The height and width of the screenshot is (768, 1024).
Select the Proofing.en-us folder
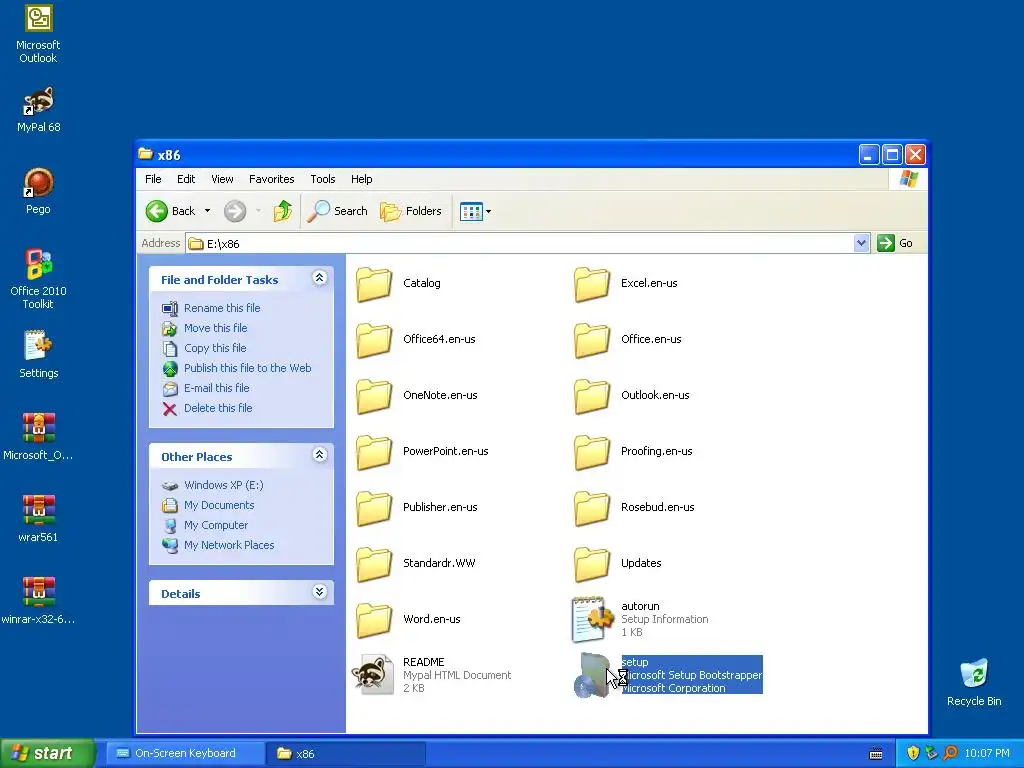point(633,452)
